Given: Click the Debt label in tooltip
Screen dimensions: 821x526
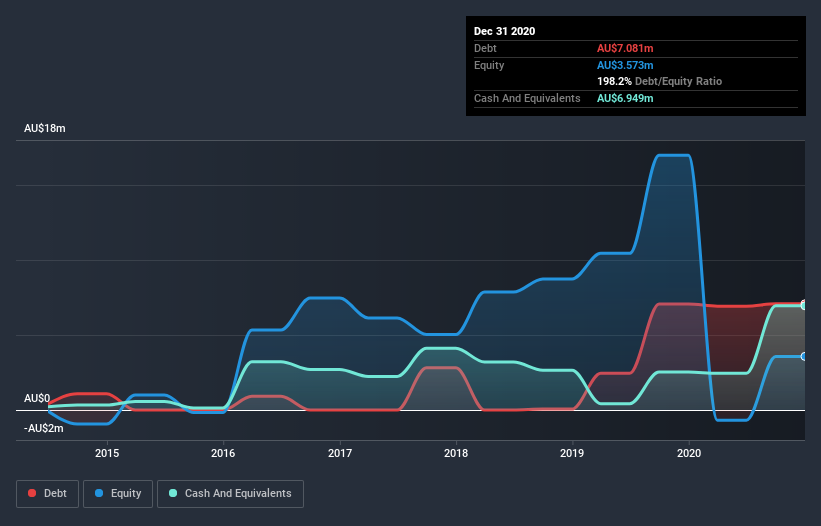Looking at the screenshot, I should pos(485,48).
